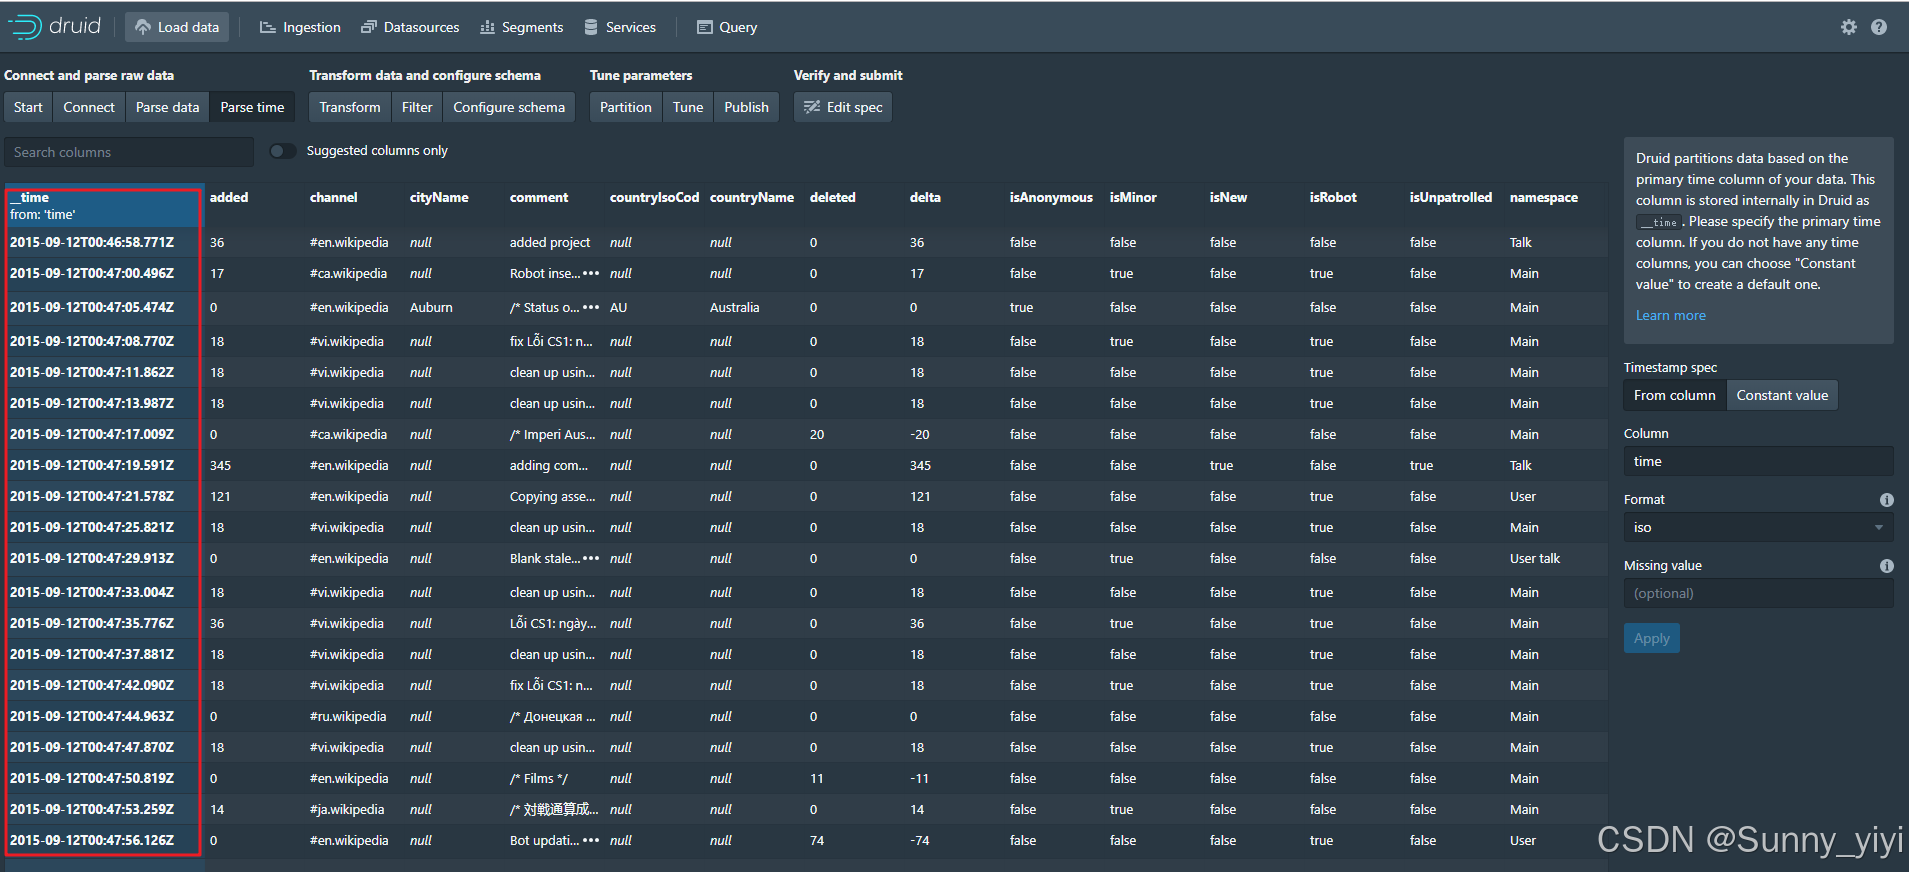Select __time column header
The width and height of the screenshot is (1909, 872).
pos(104,206)
